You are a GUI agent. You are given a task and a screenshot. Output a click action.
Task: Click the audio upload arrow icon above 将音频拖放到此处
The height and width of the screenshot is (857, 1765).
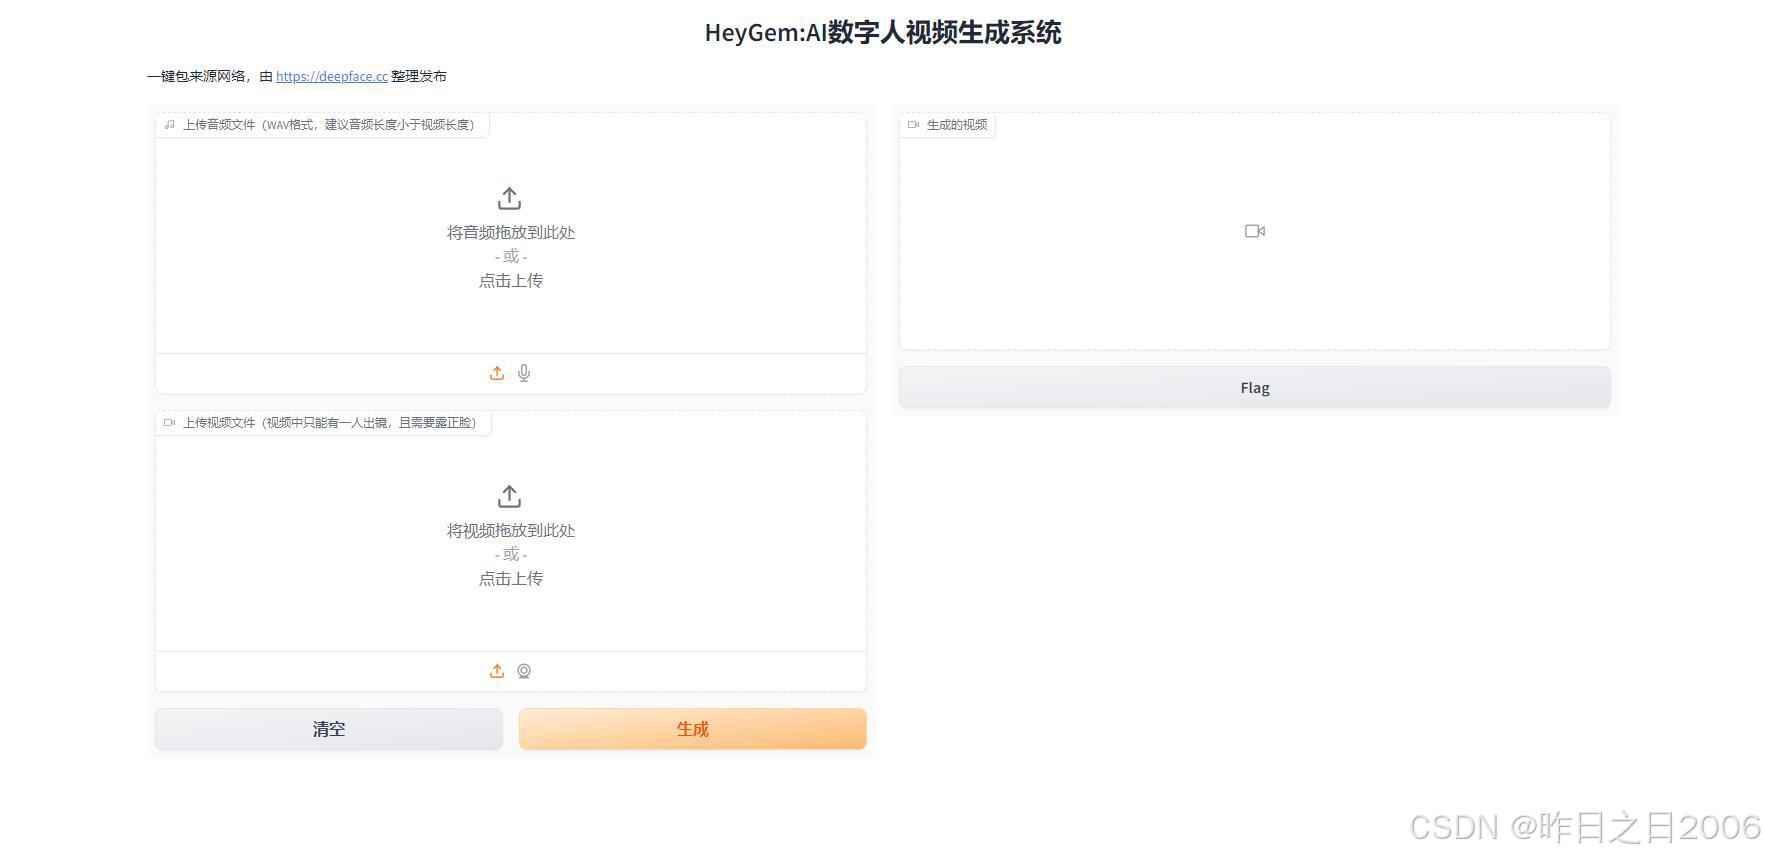pyautogui.click(x=510, y=198)
